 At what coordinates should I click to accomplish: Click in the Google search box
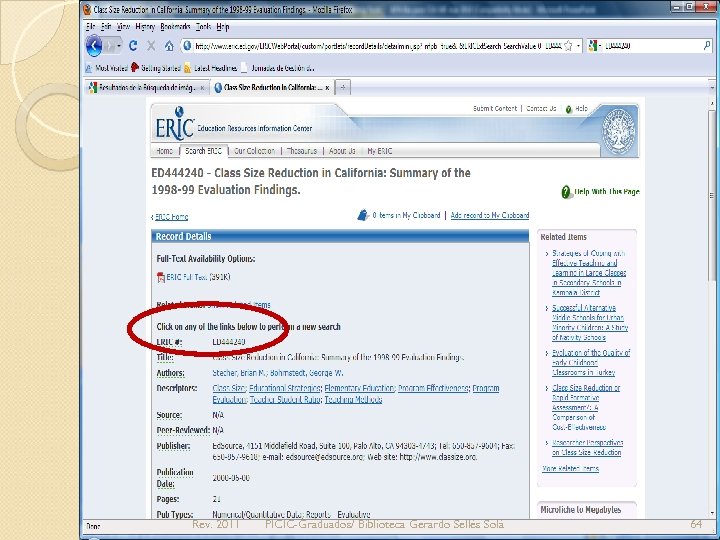652,46
